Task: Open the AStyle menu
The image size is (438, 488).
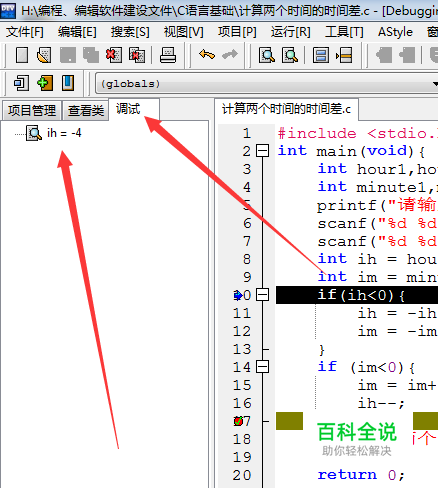Action: pos(395,32)
